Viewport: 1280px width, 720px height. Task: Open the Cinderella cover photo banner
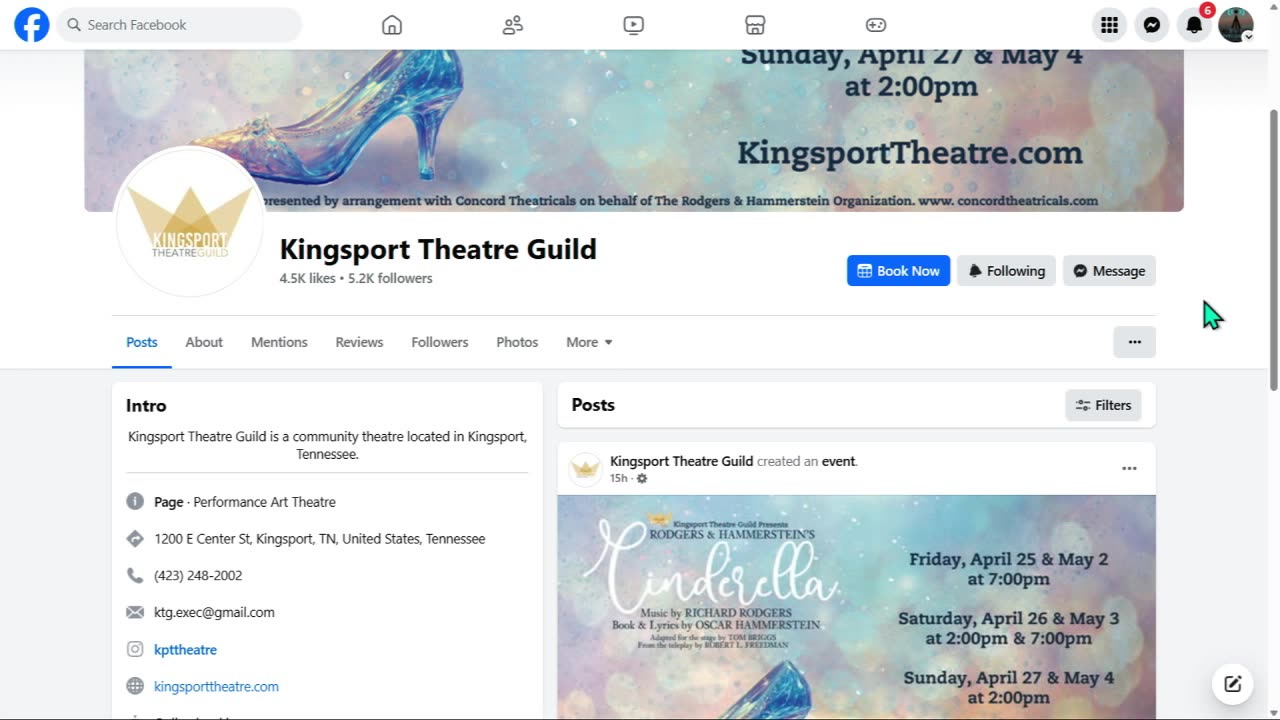[634, 130]
